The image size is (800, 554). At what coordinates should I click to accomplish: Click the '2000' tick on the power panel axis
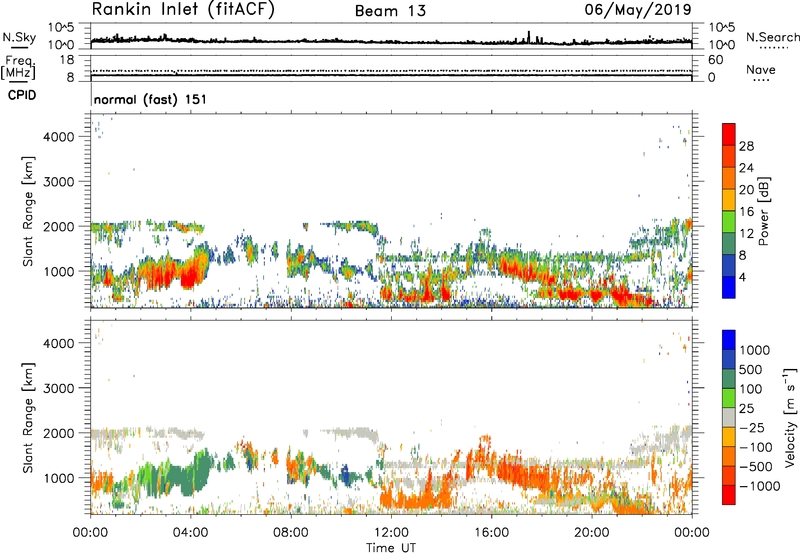[x=59, y=226]
